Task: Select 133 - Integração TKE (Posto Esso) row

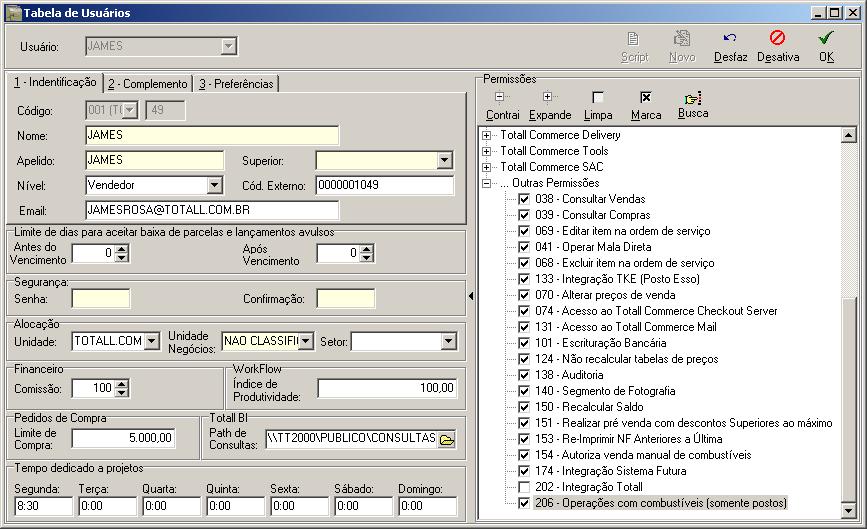Action: 617,279
